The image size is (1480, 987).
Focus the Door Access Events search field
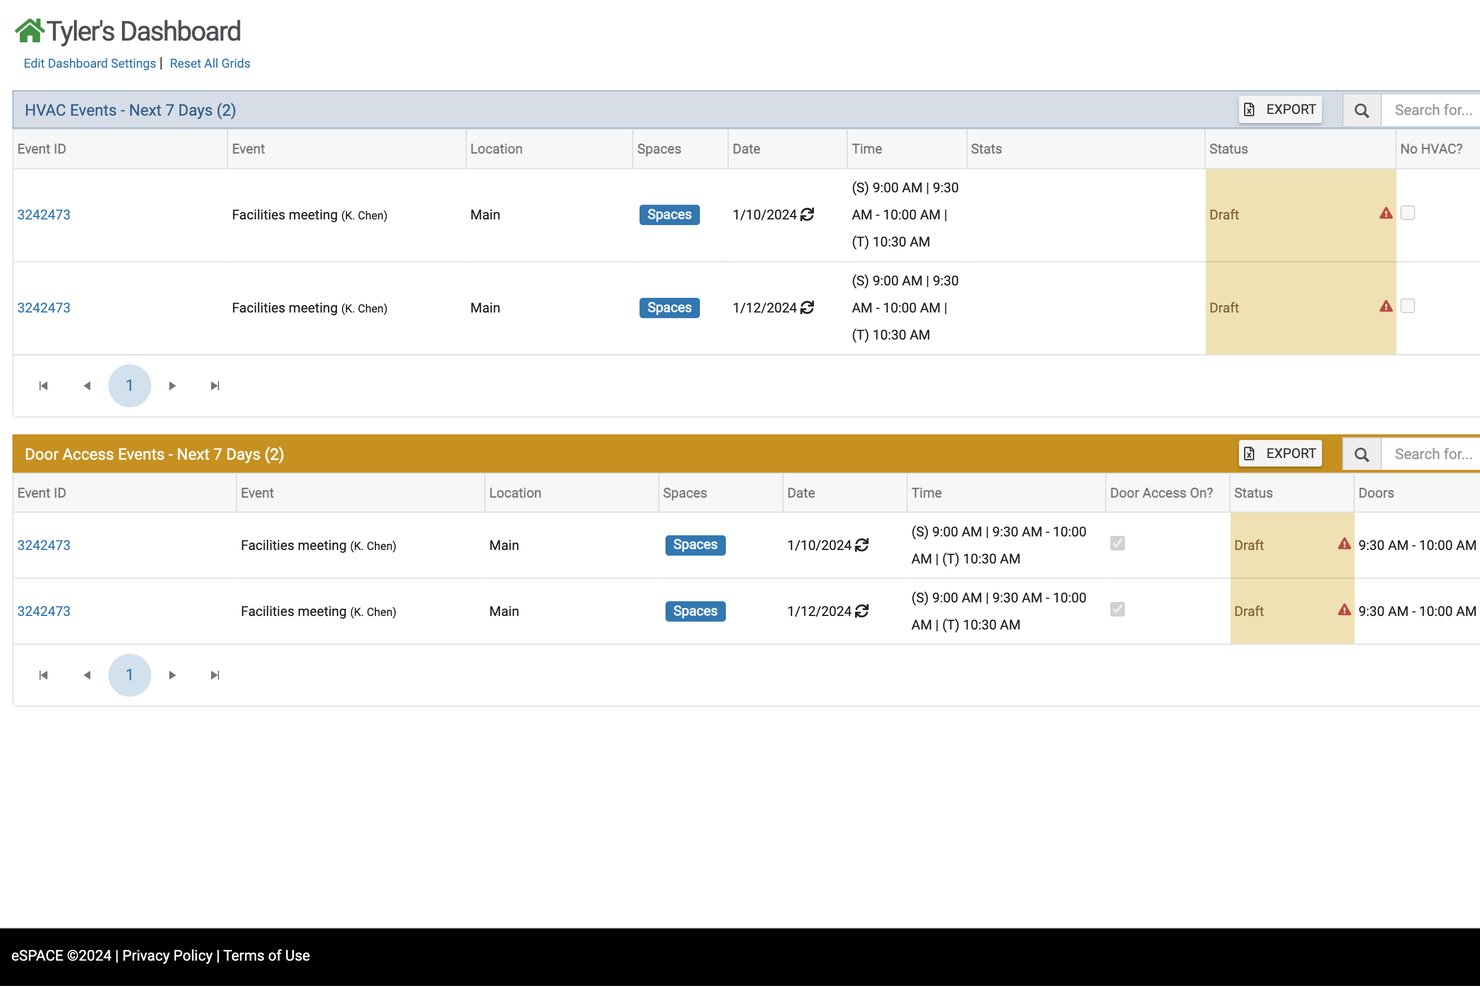1431,454
